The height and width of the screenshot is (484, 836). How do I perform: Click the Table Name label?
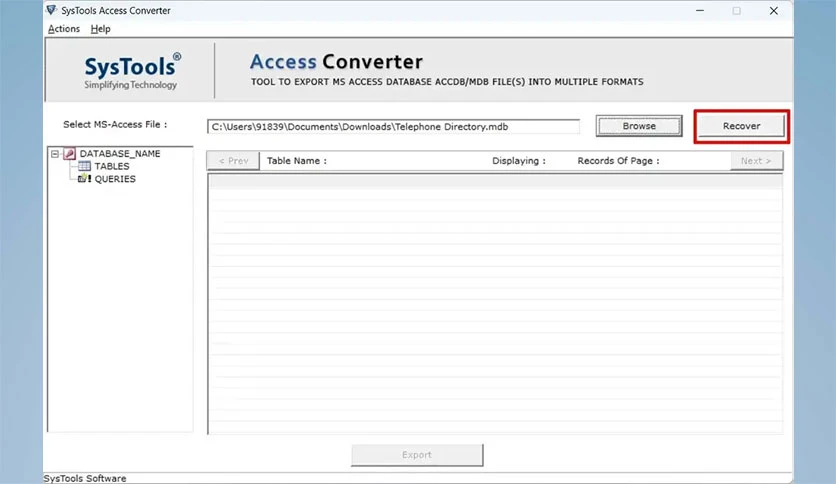click(297, 161)
